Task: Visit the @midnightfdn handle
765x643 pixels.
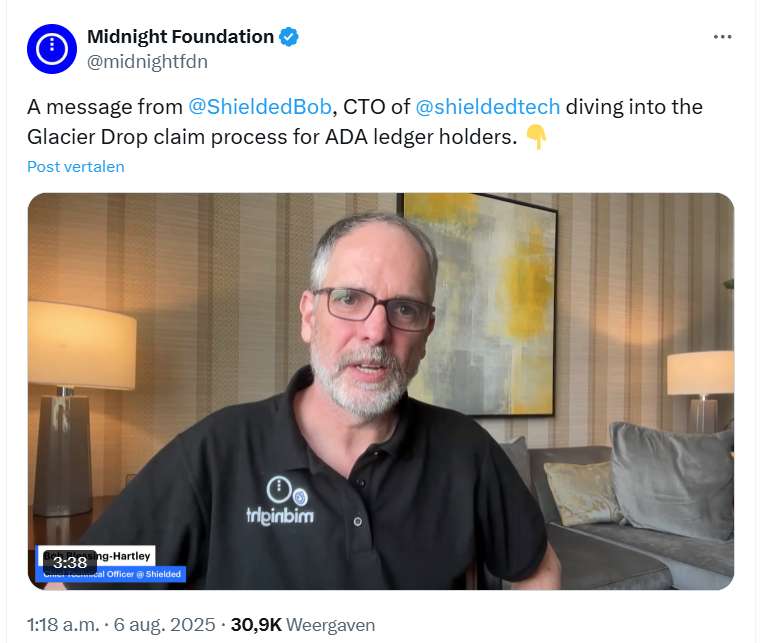Action: 147,61
